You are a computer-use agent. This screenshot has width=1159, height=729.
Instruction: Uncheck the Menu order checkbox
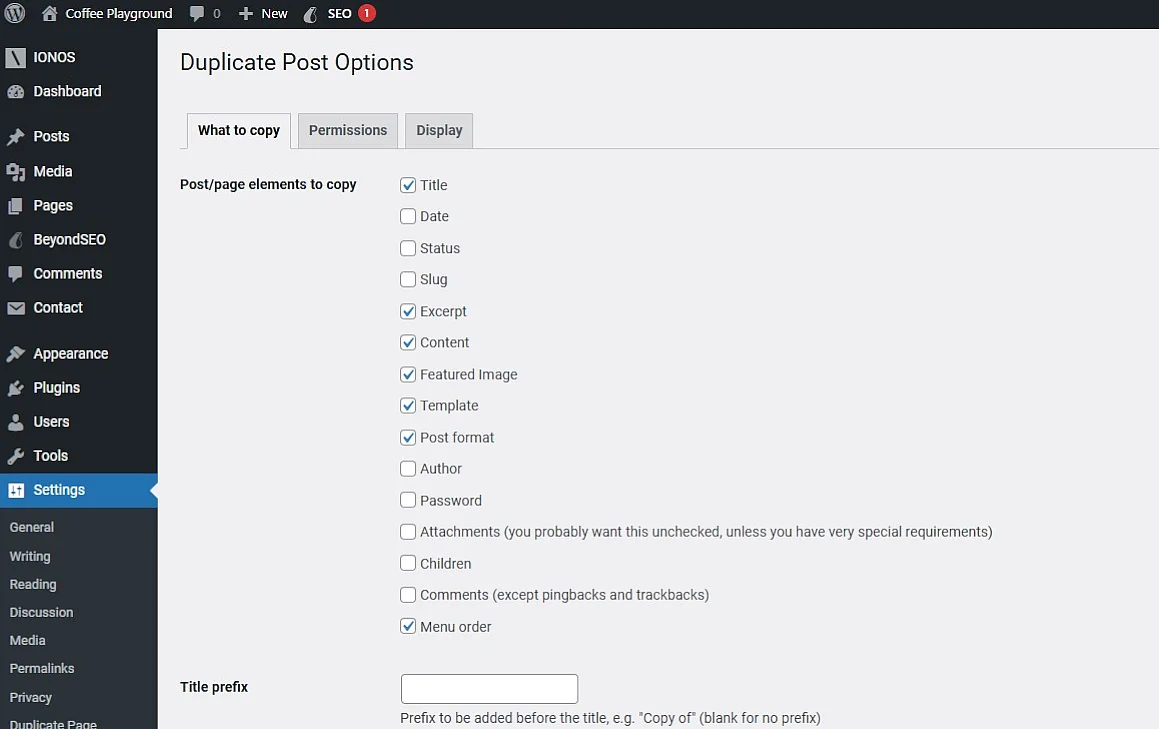408,625
